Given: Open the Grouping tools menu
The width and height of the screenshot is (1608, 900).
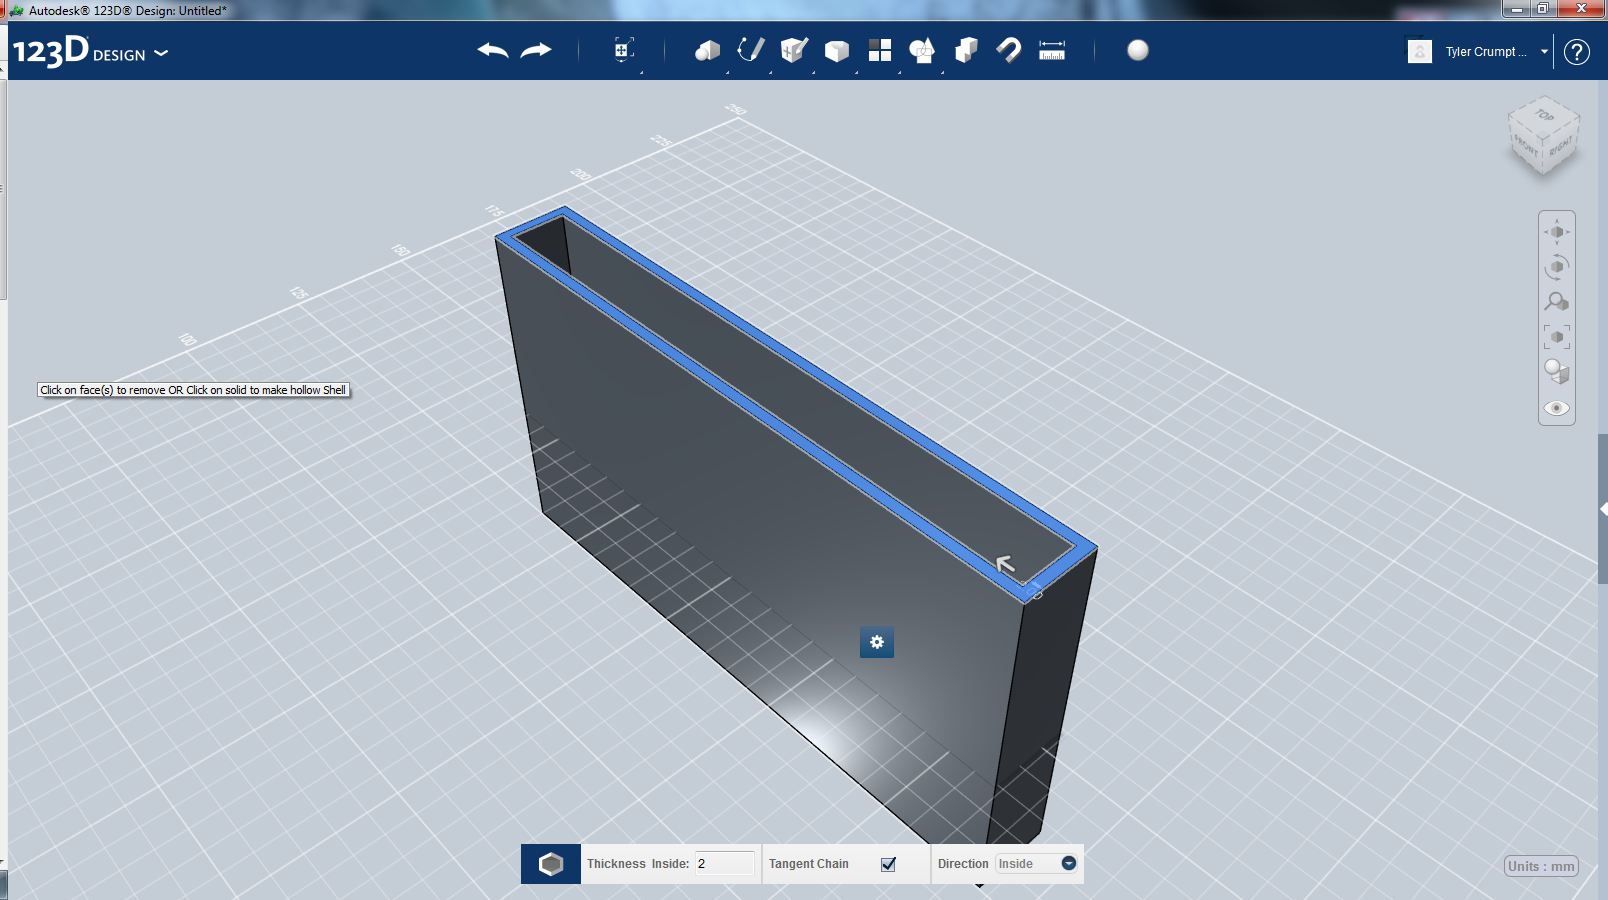Looking at the screenshot, I should click(x=922, y=50).
